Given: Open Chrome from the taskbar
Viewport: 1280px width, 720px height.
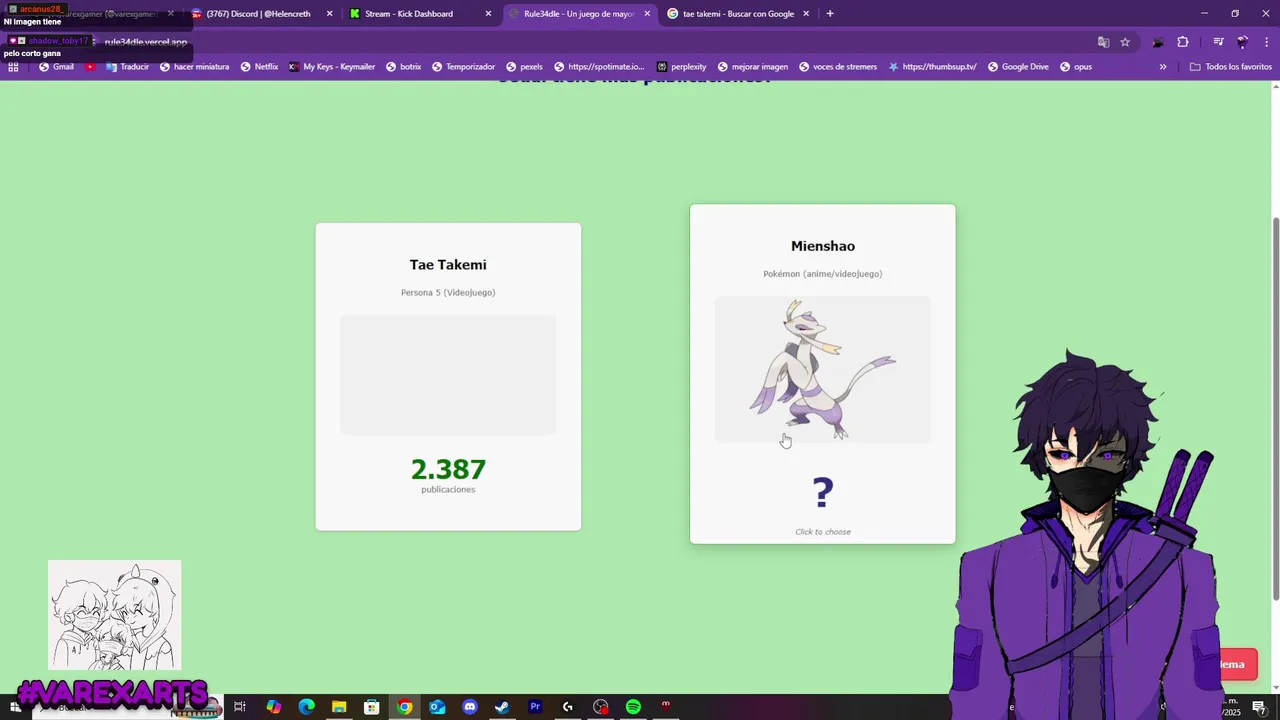Looking at the screenshot, I should [404, 707].
